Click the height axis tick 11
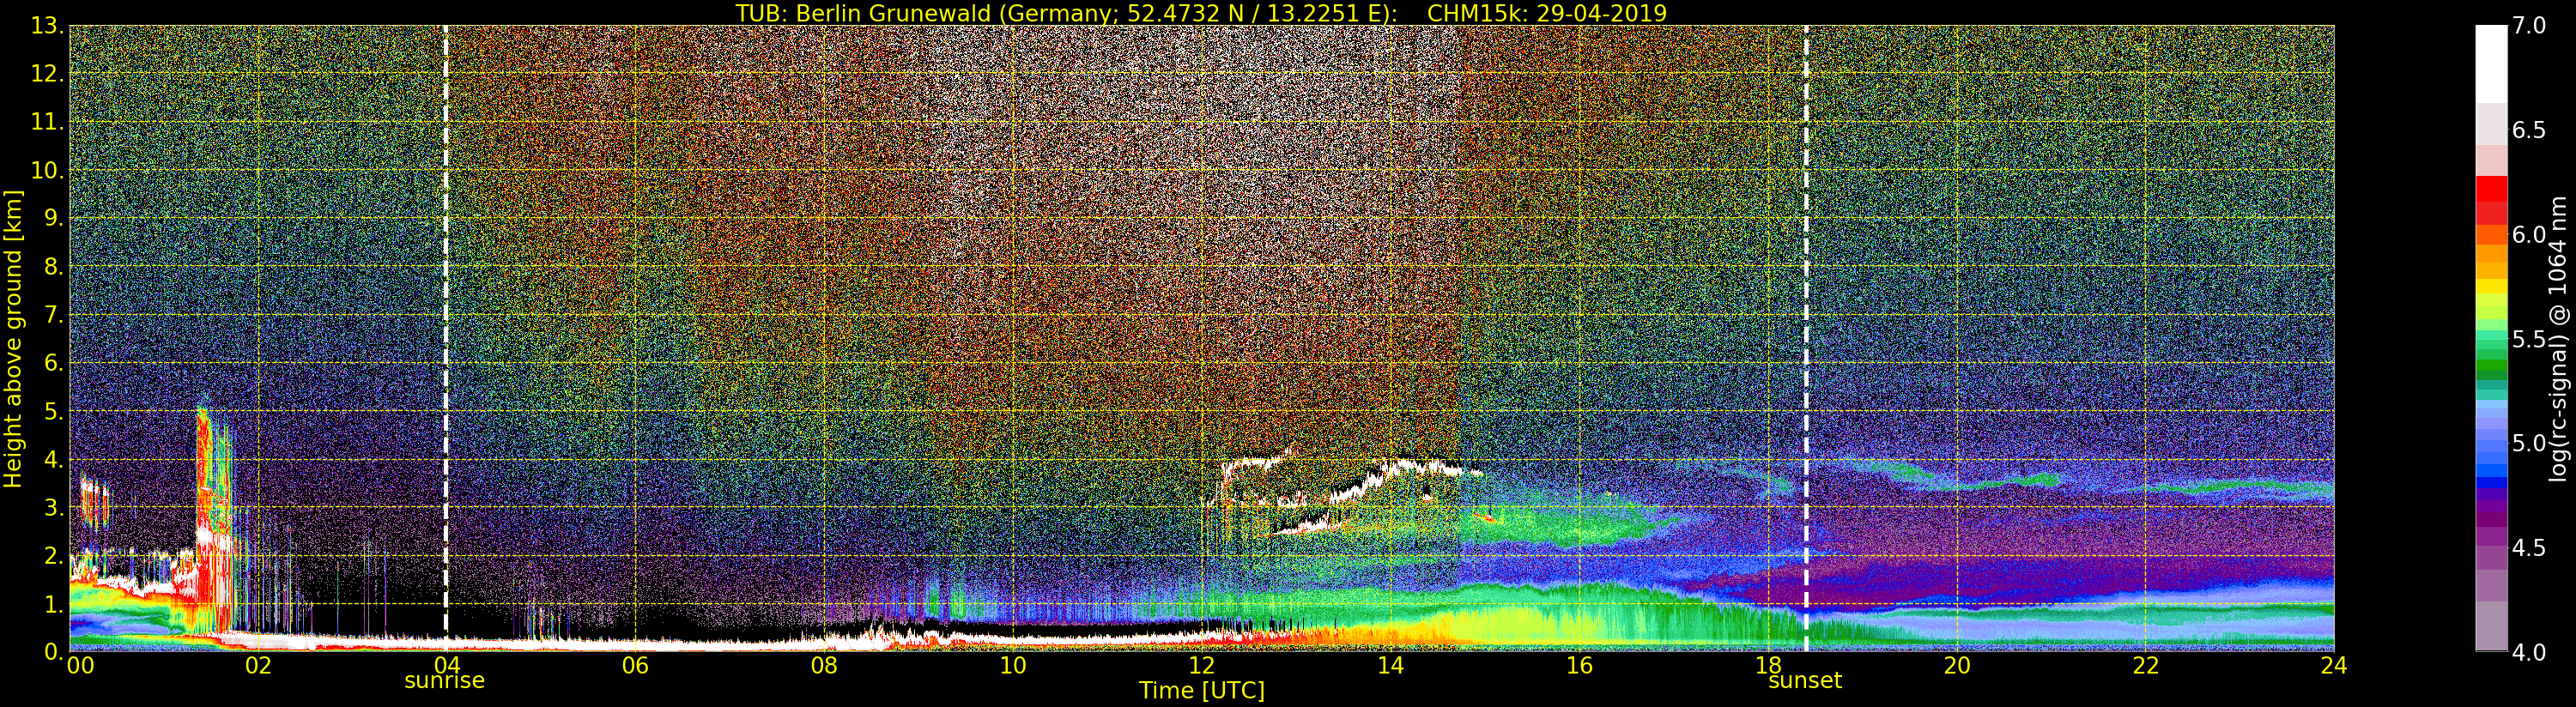 [47, 122]
